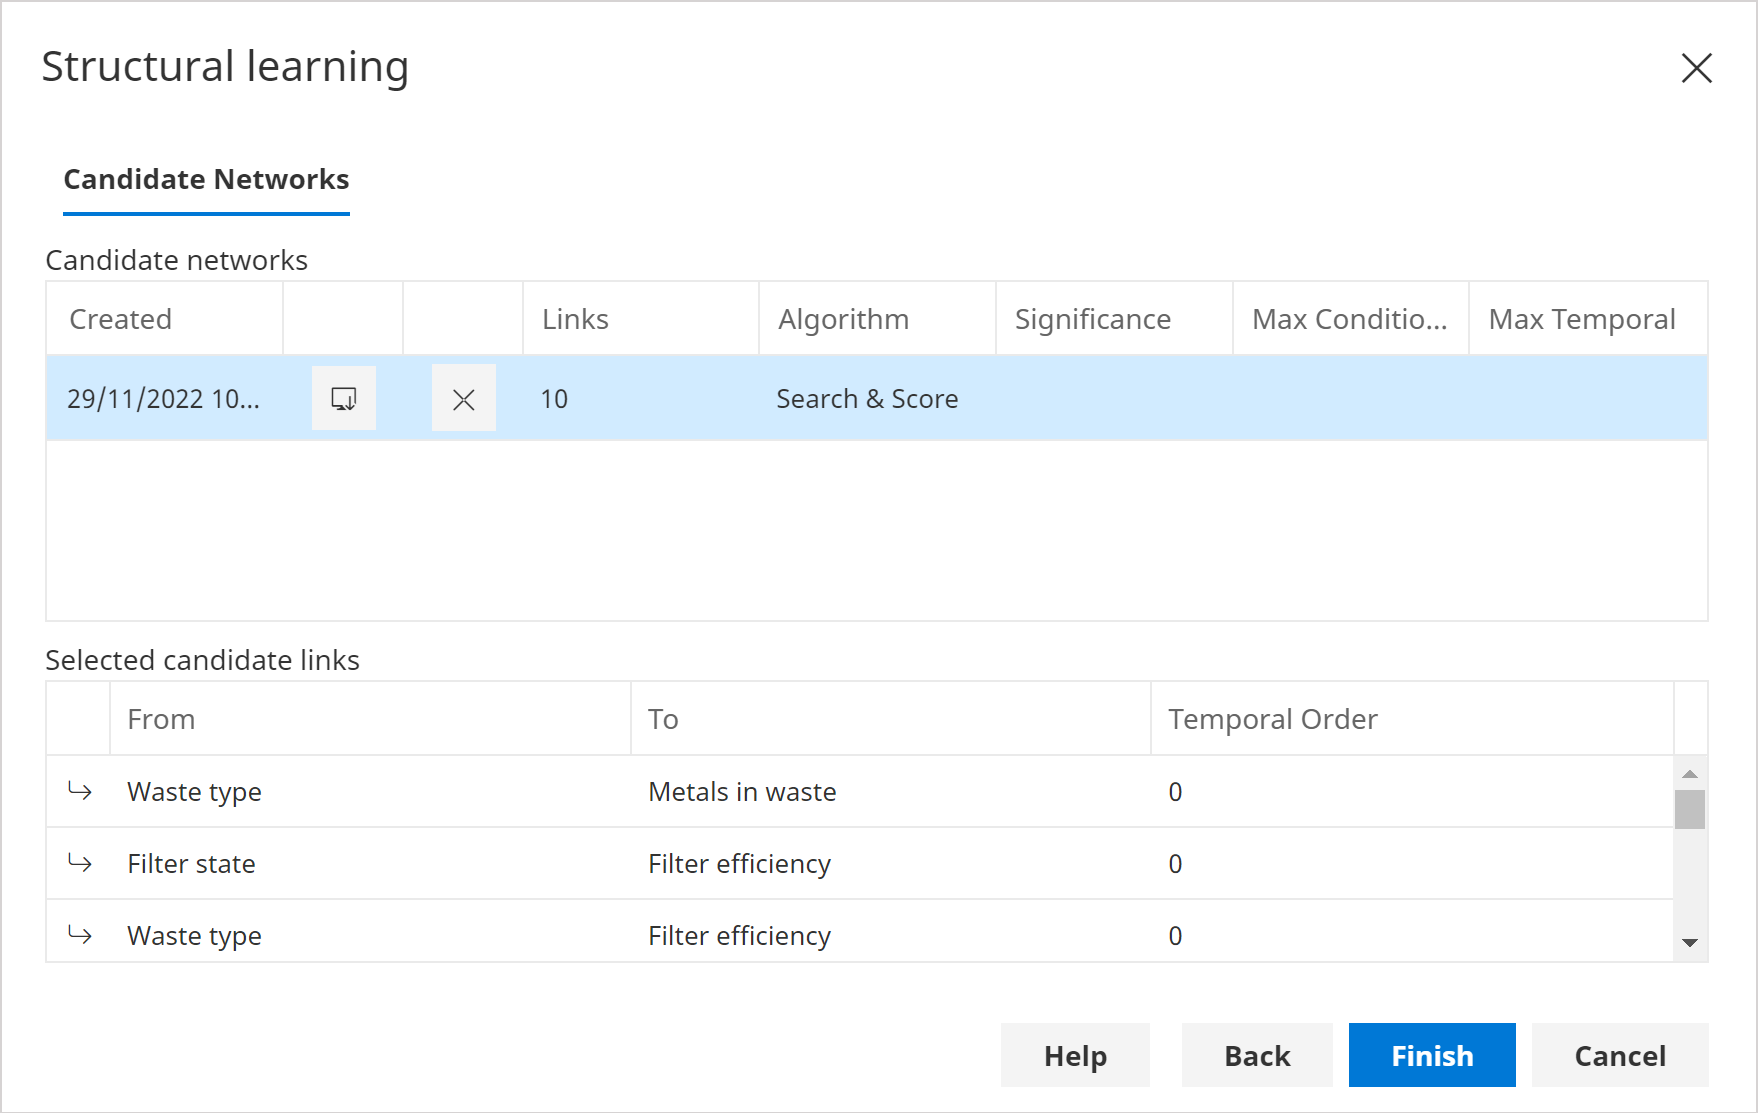Delete the candidate network with X icon
The height and width of the screenshot is (1114, 1758).
point(463,399)
